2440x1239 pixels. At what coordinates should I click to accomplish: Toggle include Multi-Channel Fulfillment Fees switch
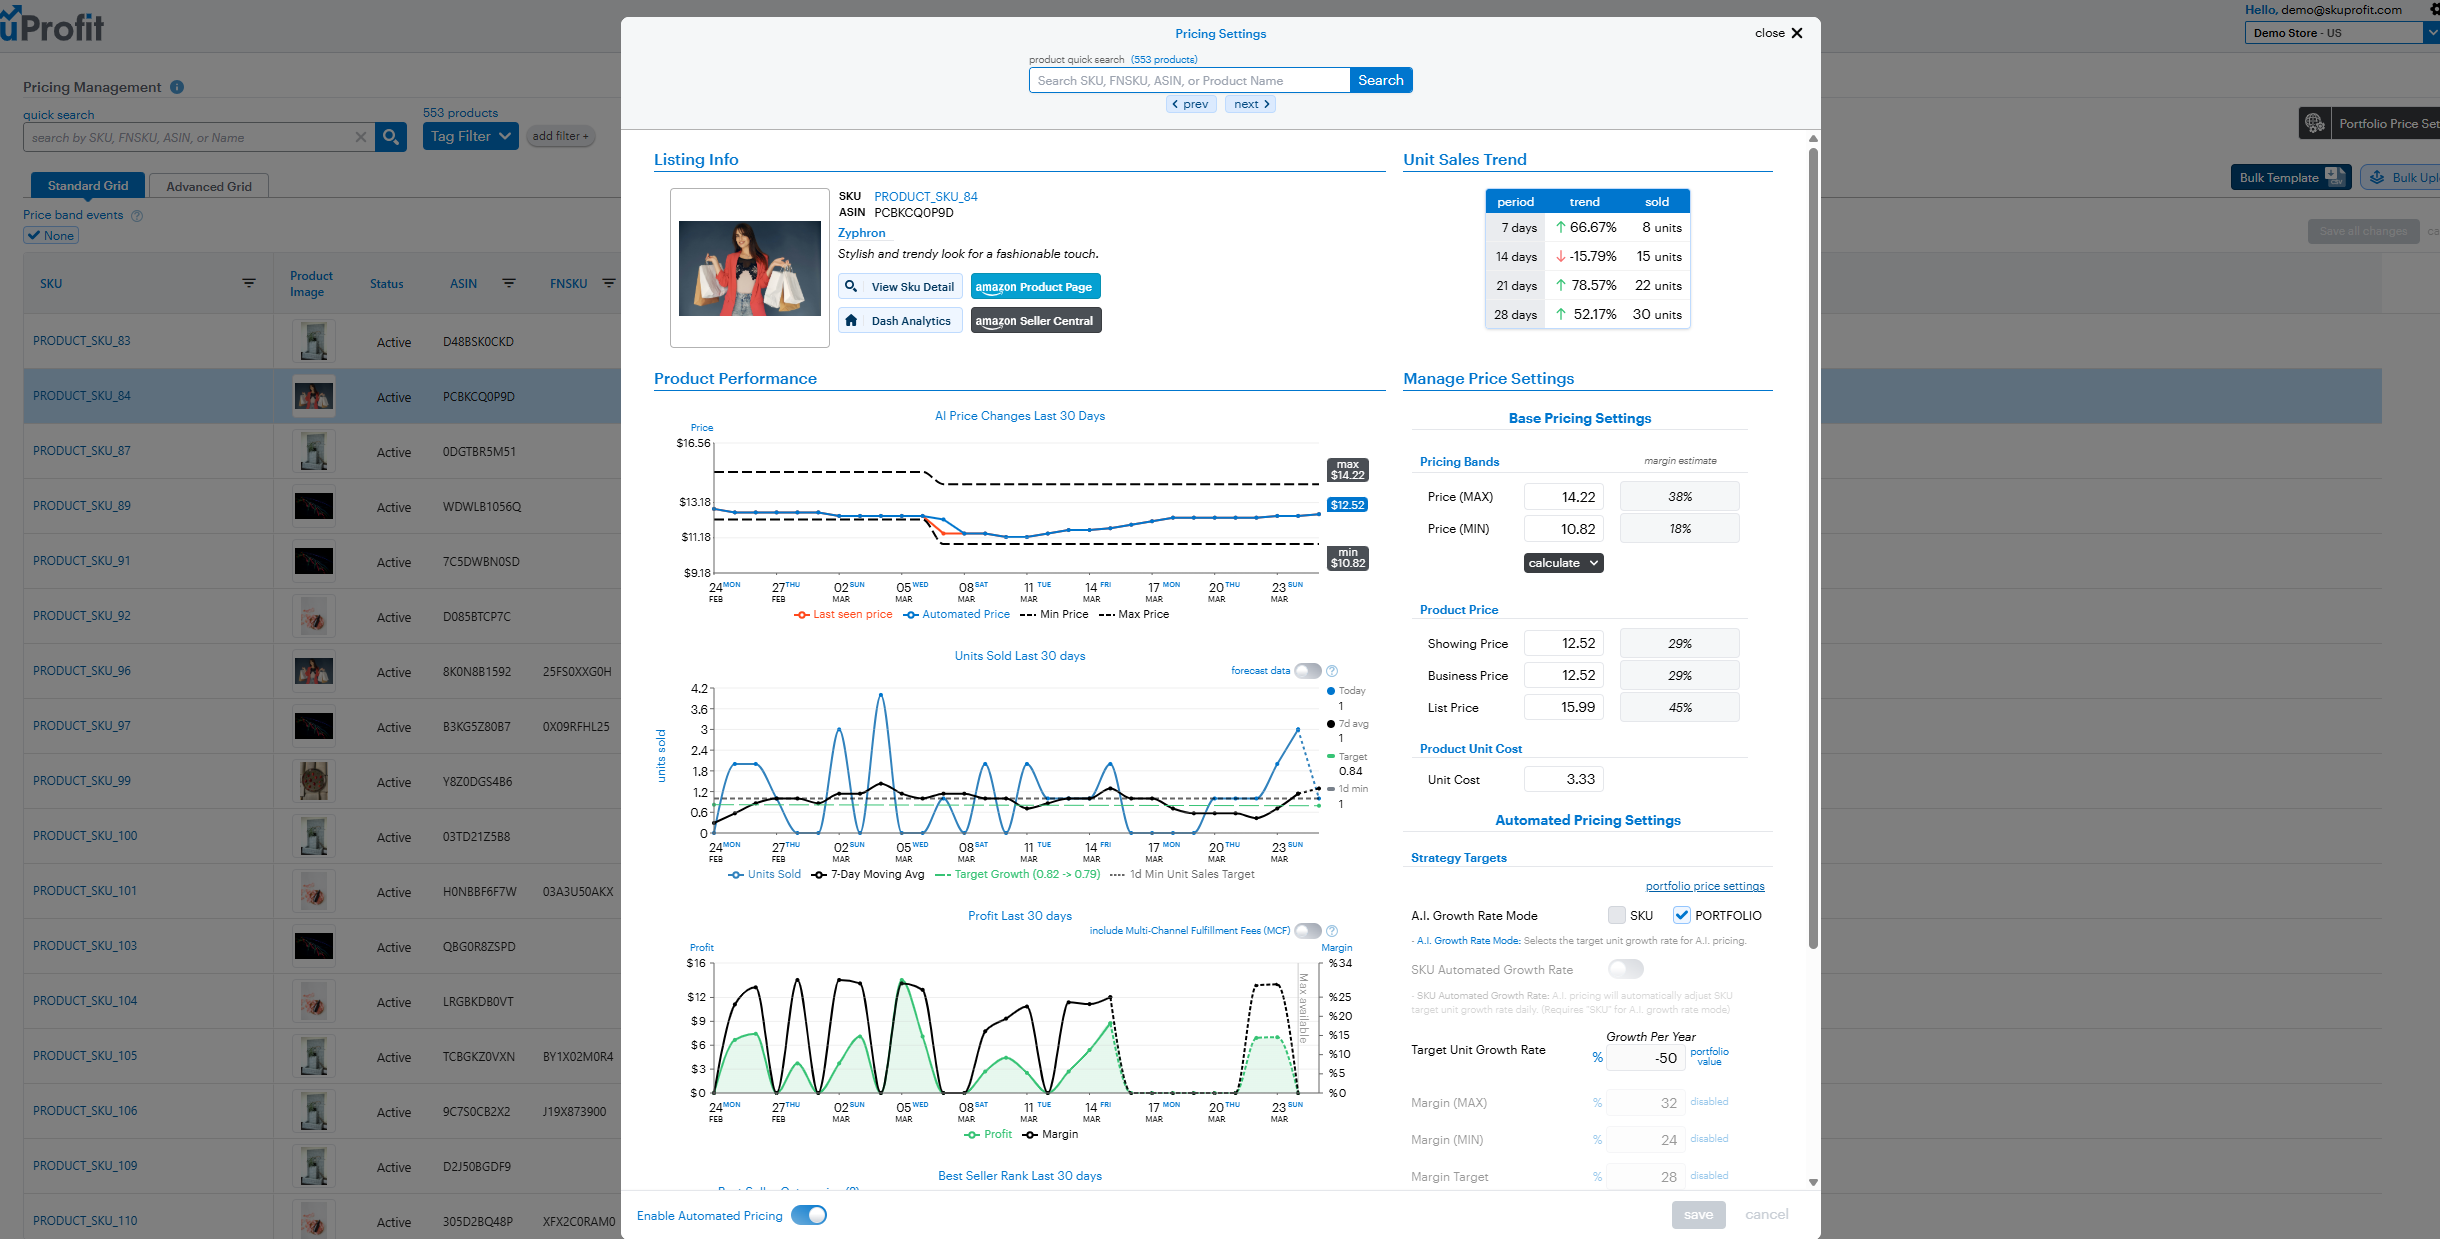click(1308, 931)
